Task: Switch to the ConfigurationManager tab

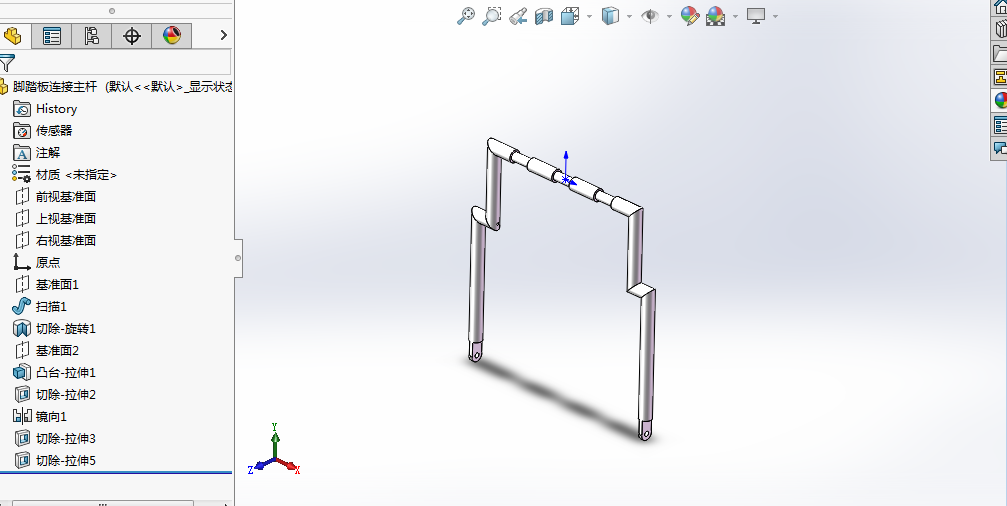Action: [x=91, y=35]
